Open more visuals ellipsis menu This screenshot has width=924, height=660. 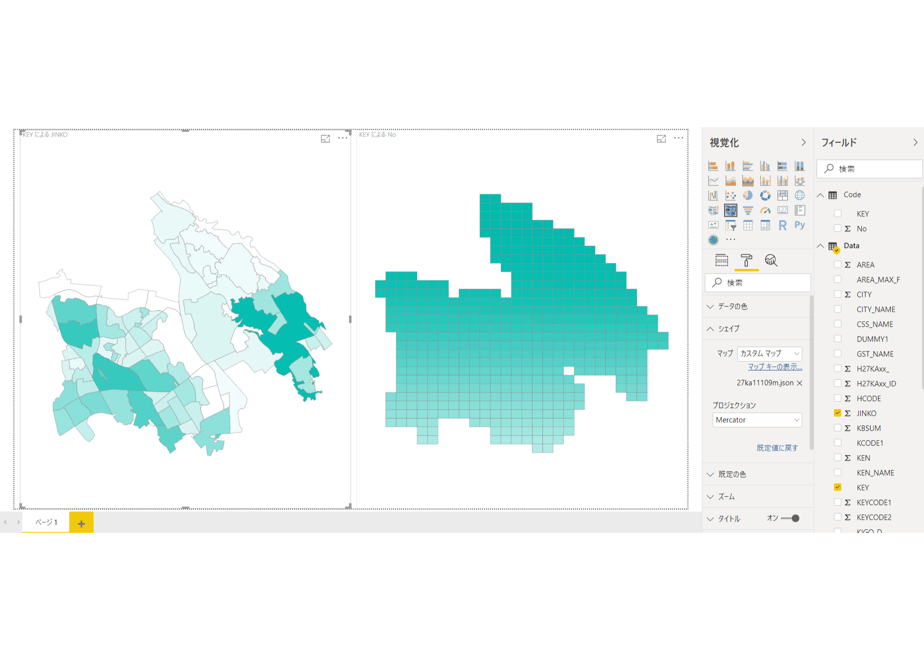[731, 240]
